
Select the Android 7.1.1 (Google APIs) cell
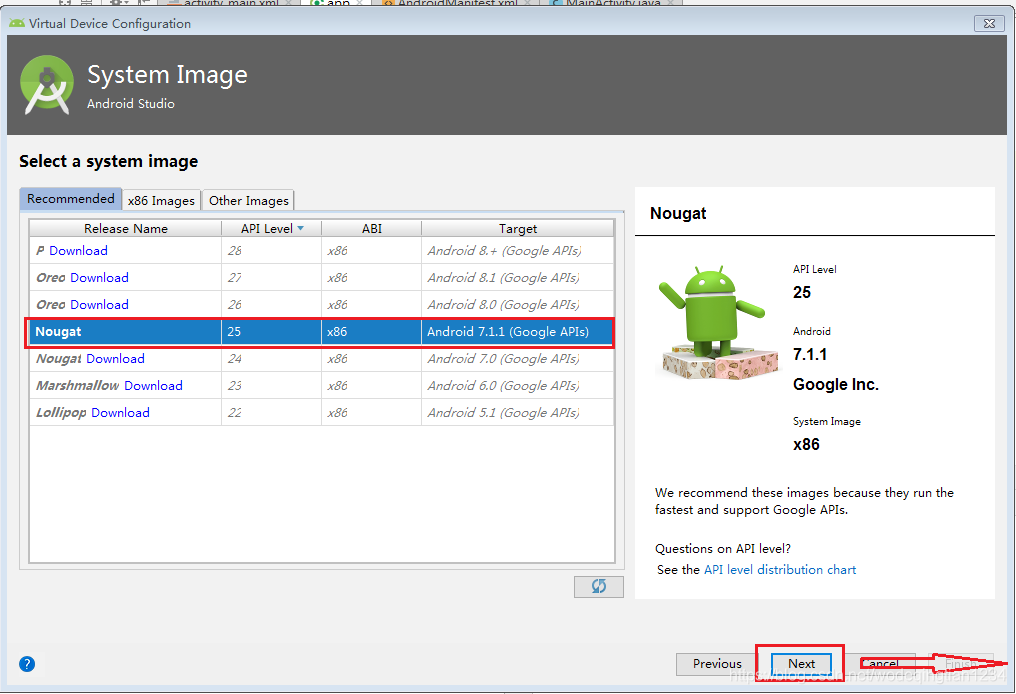pos(518,332)
